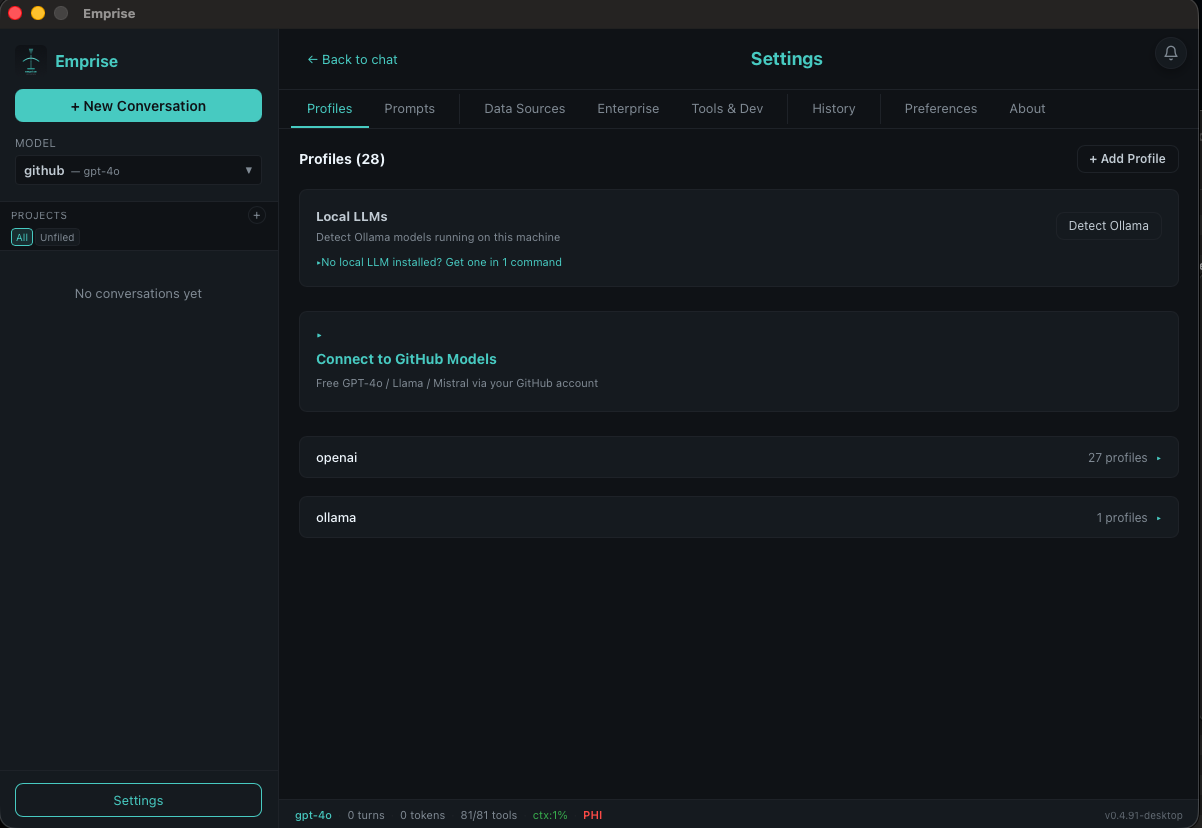Viewport: 1202px width, 828px height.
Task: Expand 'No local LLM installed?' hint
Action: [x=439, y=262]
